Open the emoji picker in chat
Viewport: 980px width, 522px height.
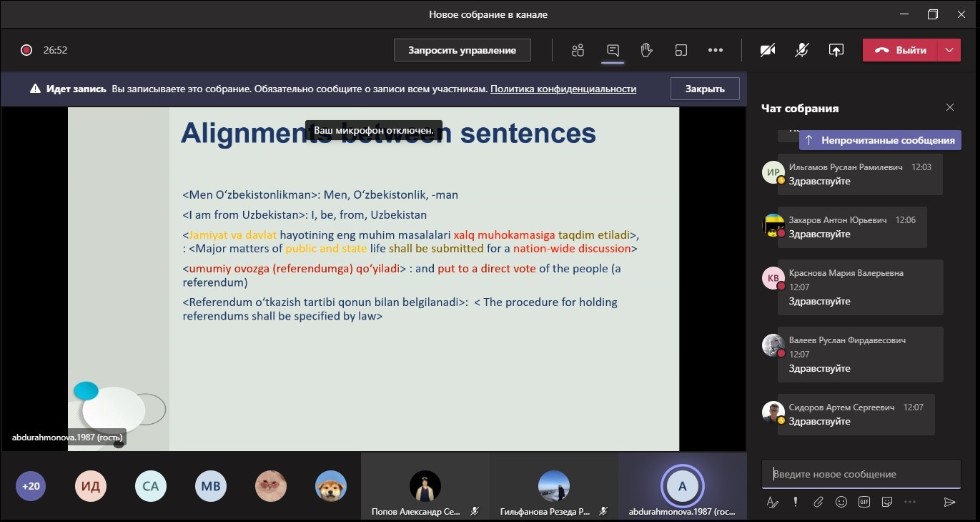841,502
